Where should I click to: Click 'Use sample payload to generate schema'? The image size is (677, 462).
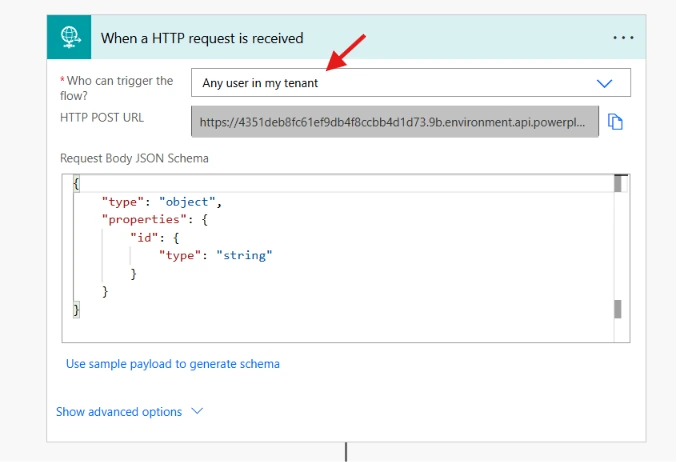point(173,364)
